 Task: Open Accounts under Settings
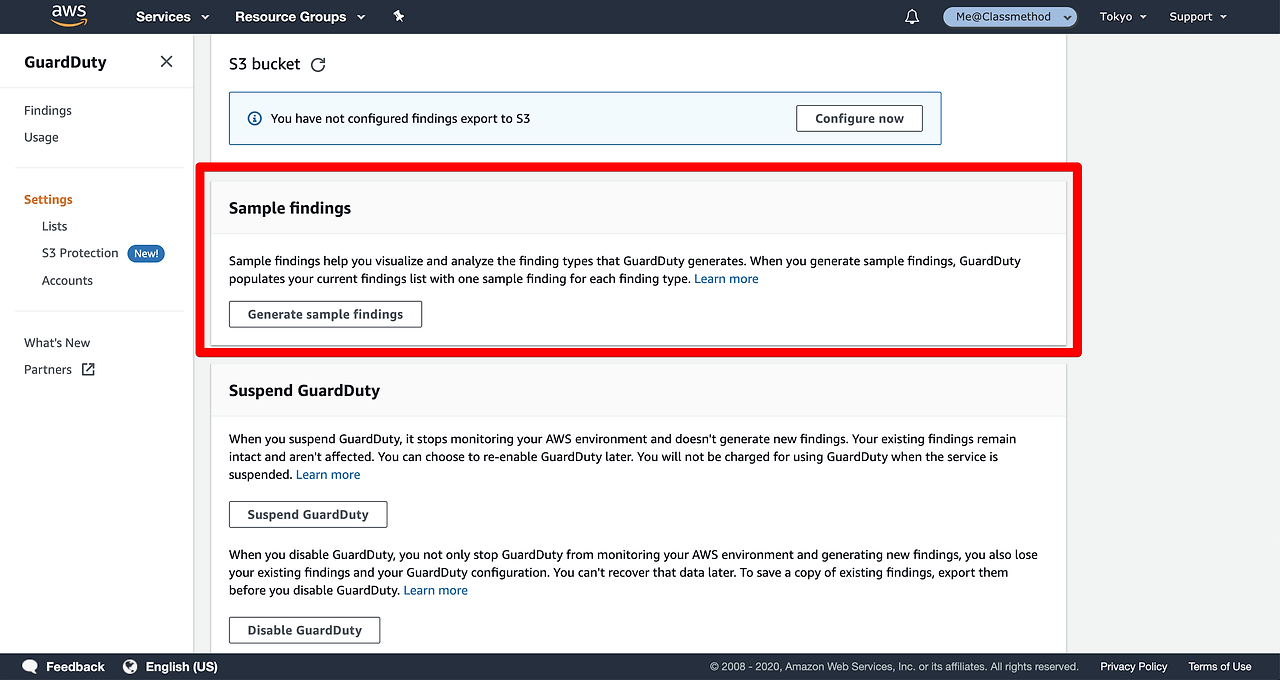67,281
